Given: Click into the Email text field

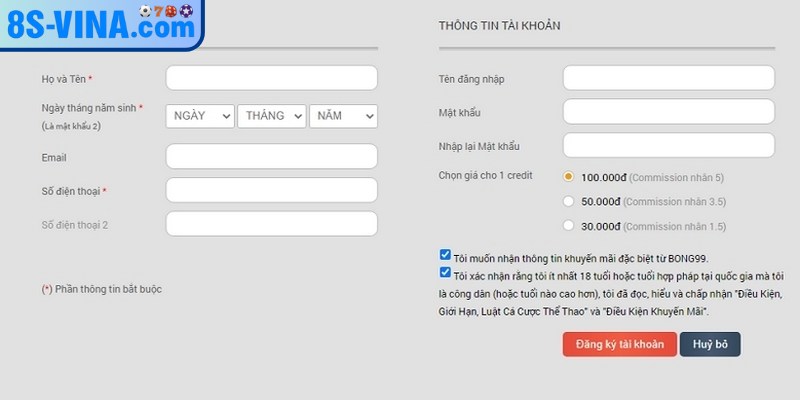Looking at the screenshot, I should (x=271, y=156).
